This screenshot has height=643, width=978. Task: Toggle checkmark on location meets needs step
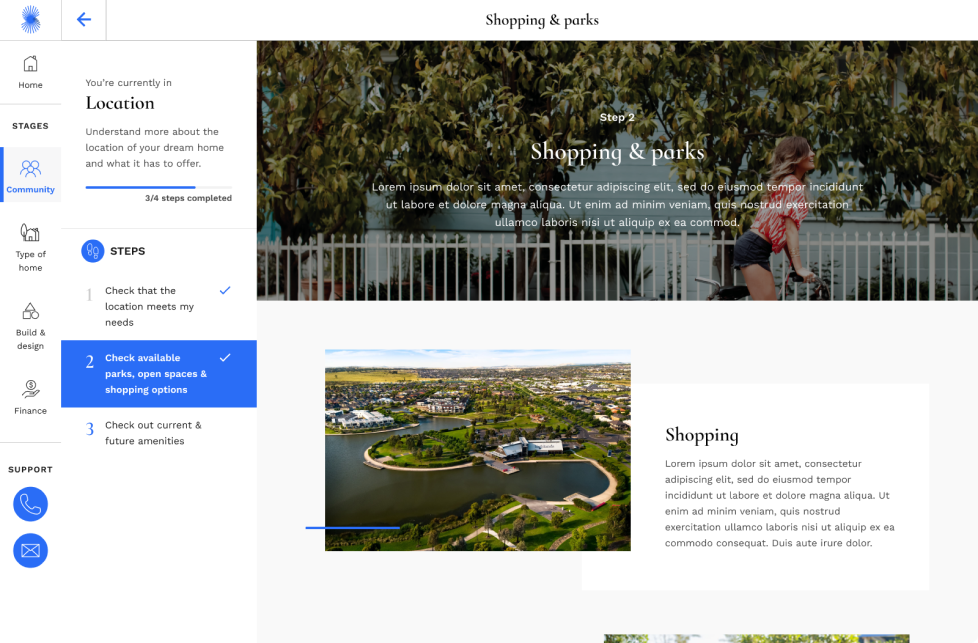(225, 290)
